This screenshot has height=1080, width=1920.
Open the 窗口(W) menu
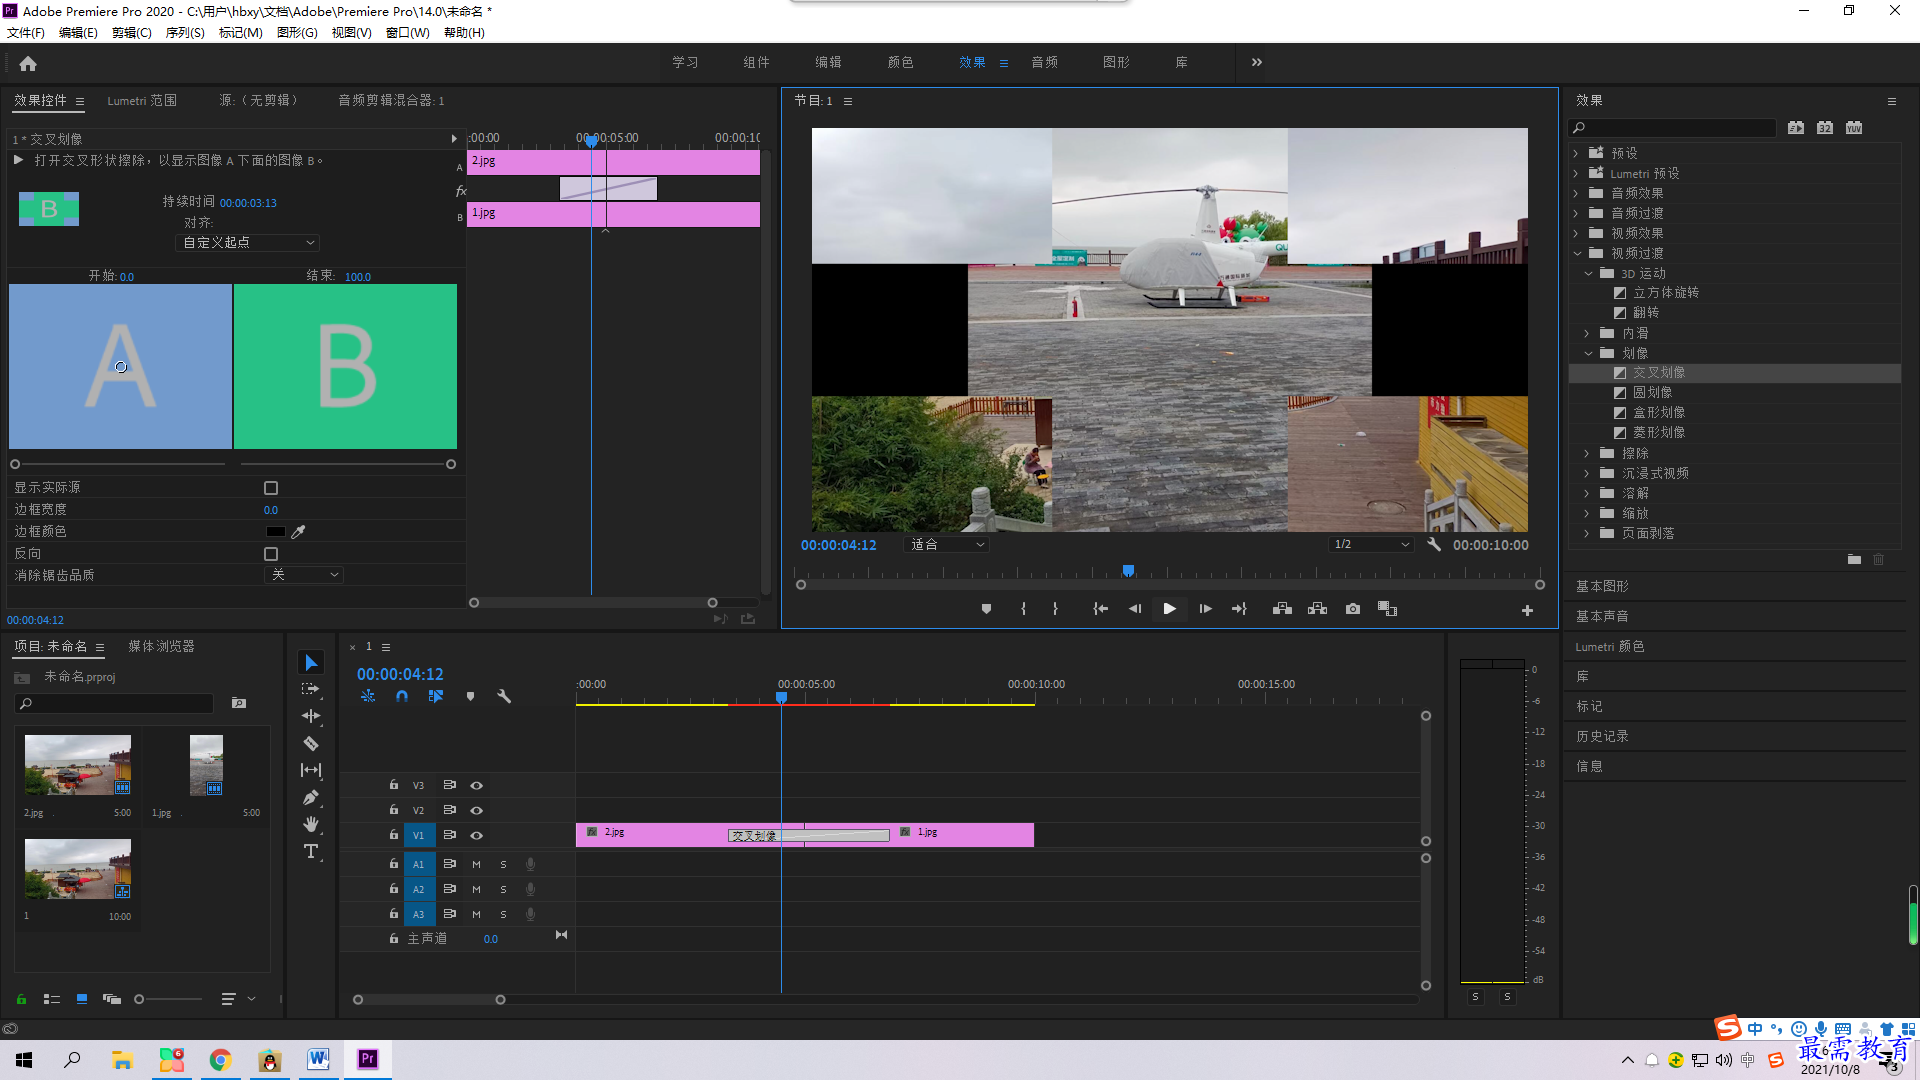click(407, 33)
